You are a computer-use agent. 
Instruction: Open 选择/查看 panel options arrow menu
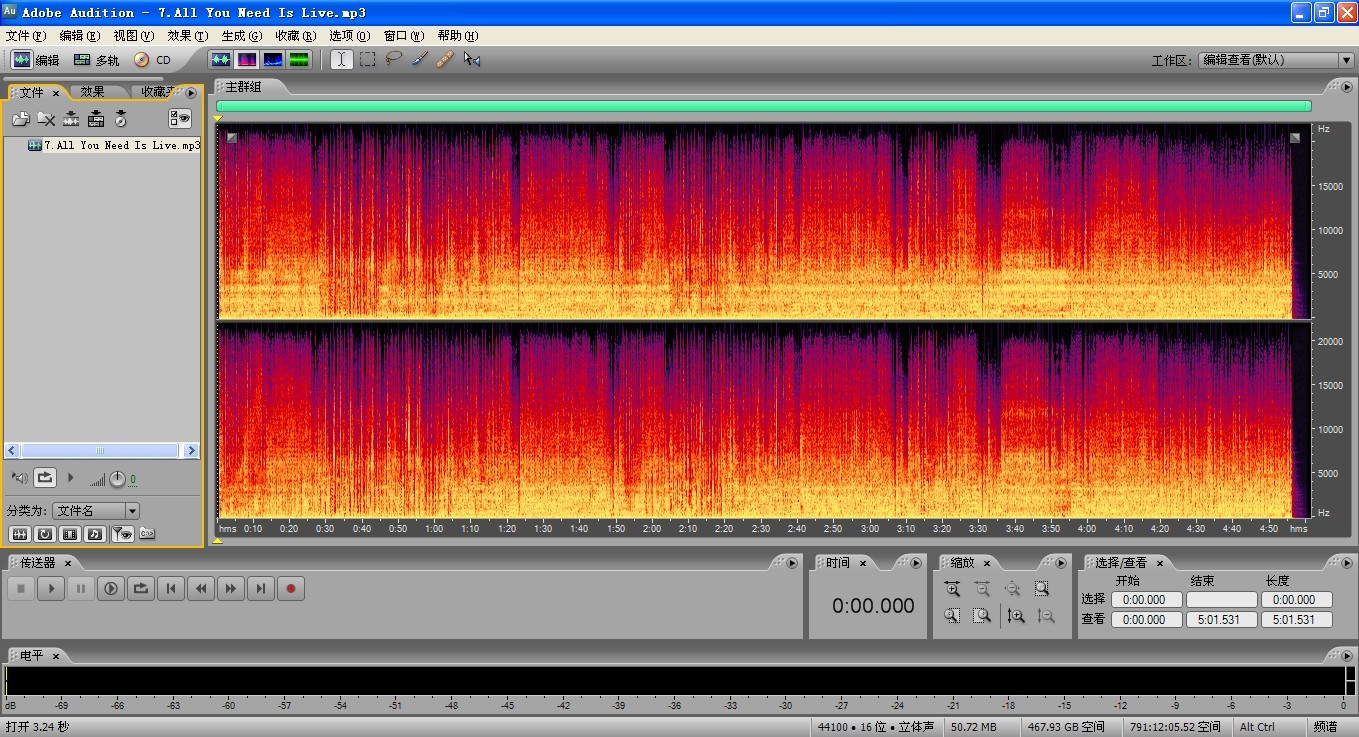pyautogui.click(x=1346, y=563)
